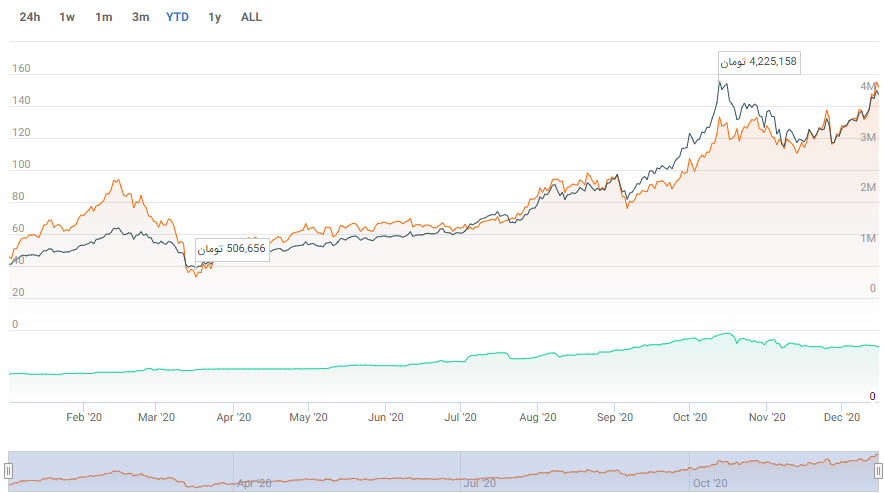Switch to the 1y range
The image size is (884, 493).
point(214,17)
